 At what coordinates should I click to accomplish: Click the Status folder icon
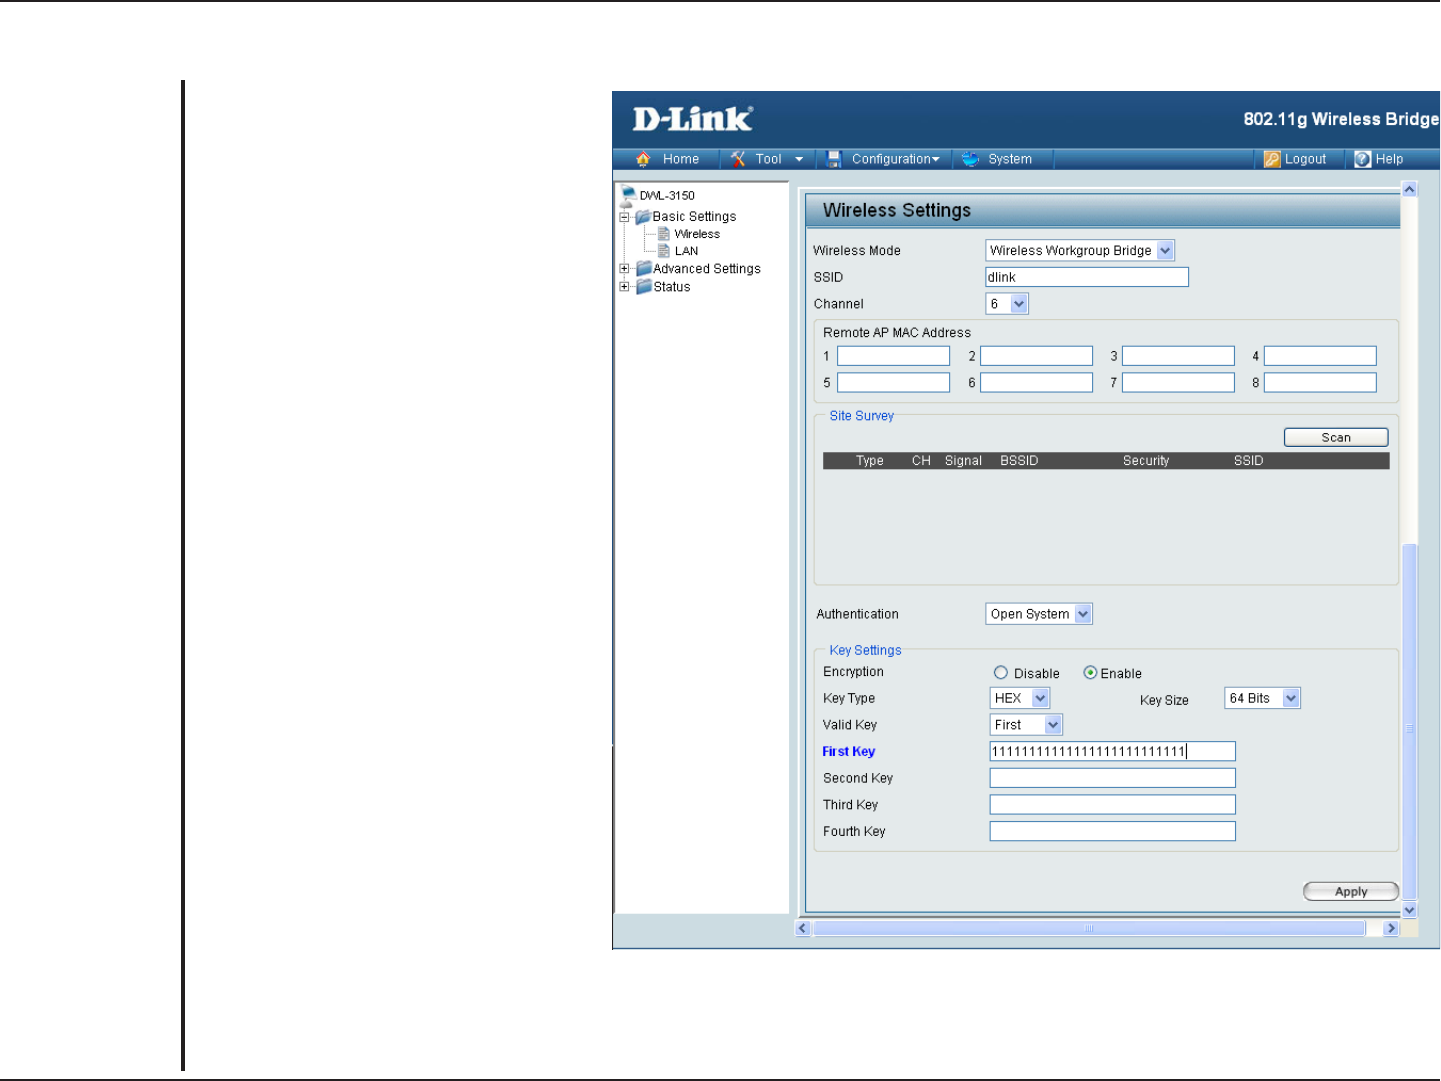[644, 286]
